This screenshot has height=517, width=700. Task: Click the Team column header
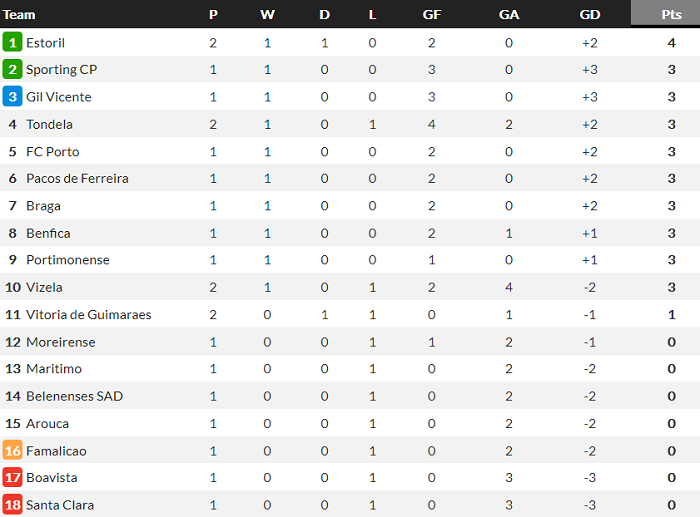coord(20,14)
